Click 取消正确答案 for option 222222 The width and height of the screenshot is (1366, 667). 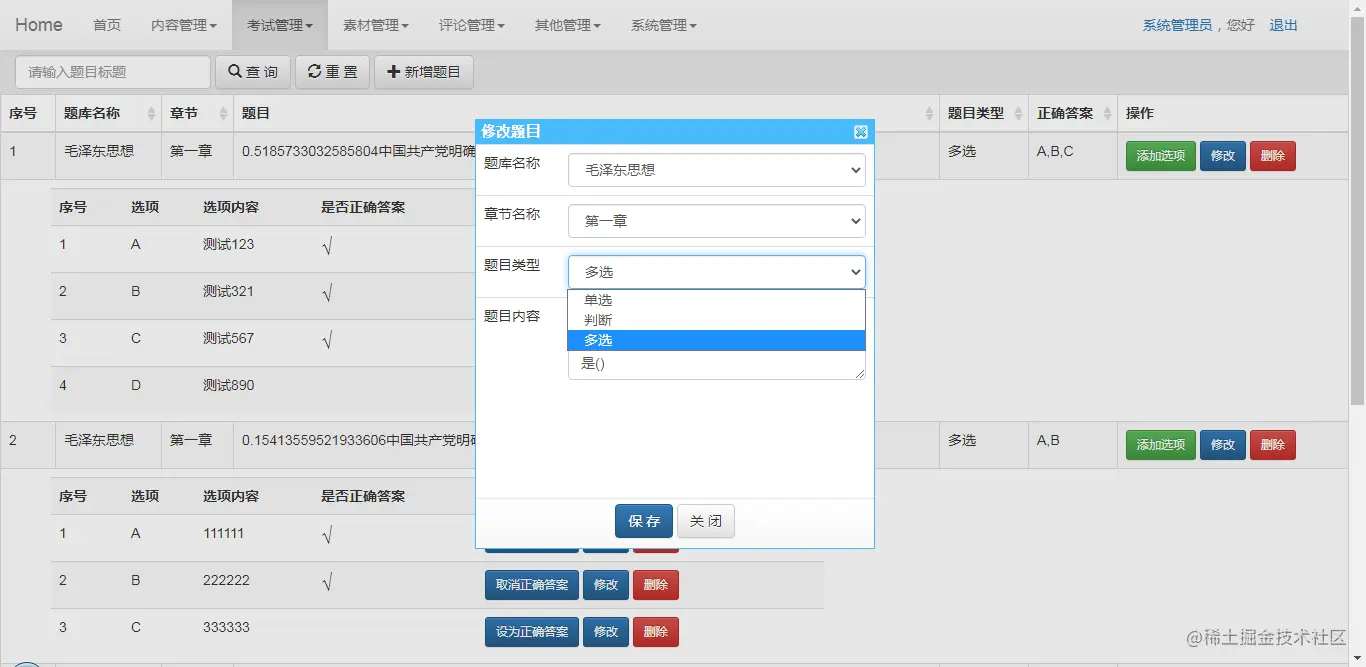pos(532,585)
